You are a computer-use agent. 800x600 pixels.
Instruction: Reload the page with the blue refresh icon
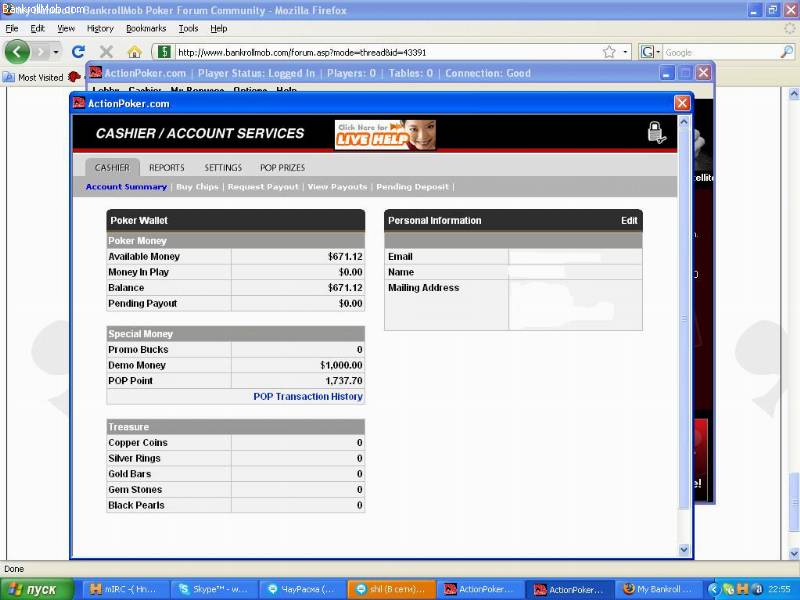(78, 52)
